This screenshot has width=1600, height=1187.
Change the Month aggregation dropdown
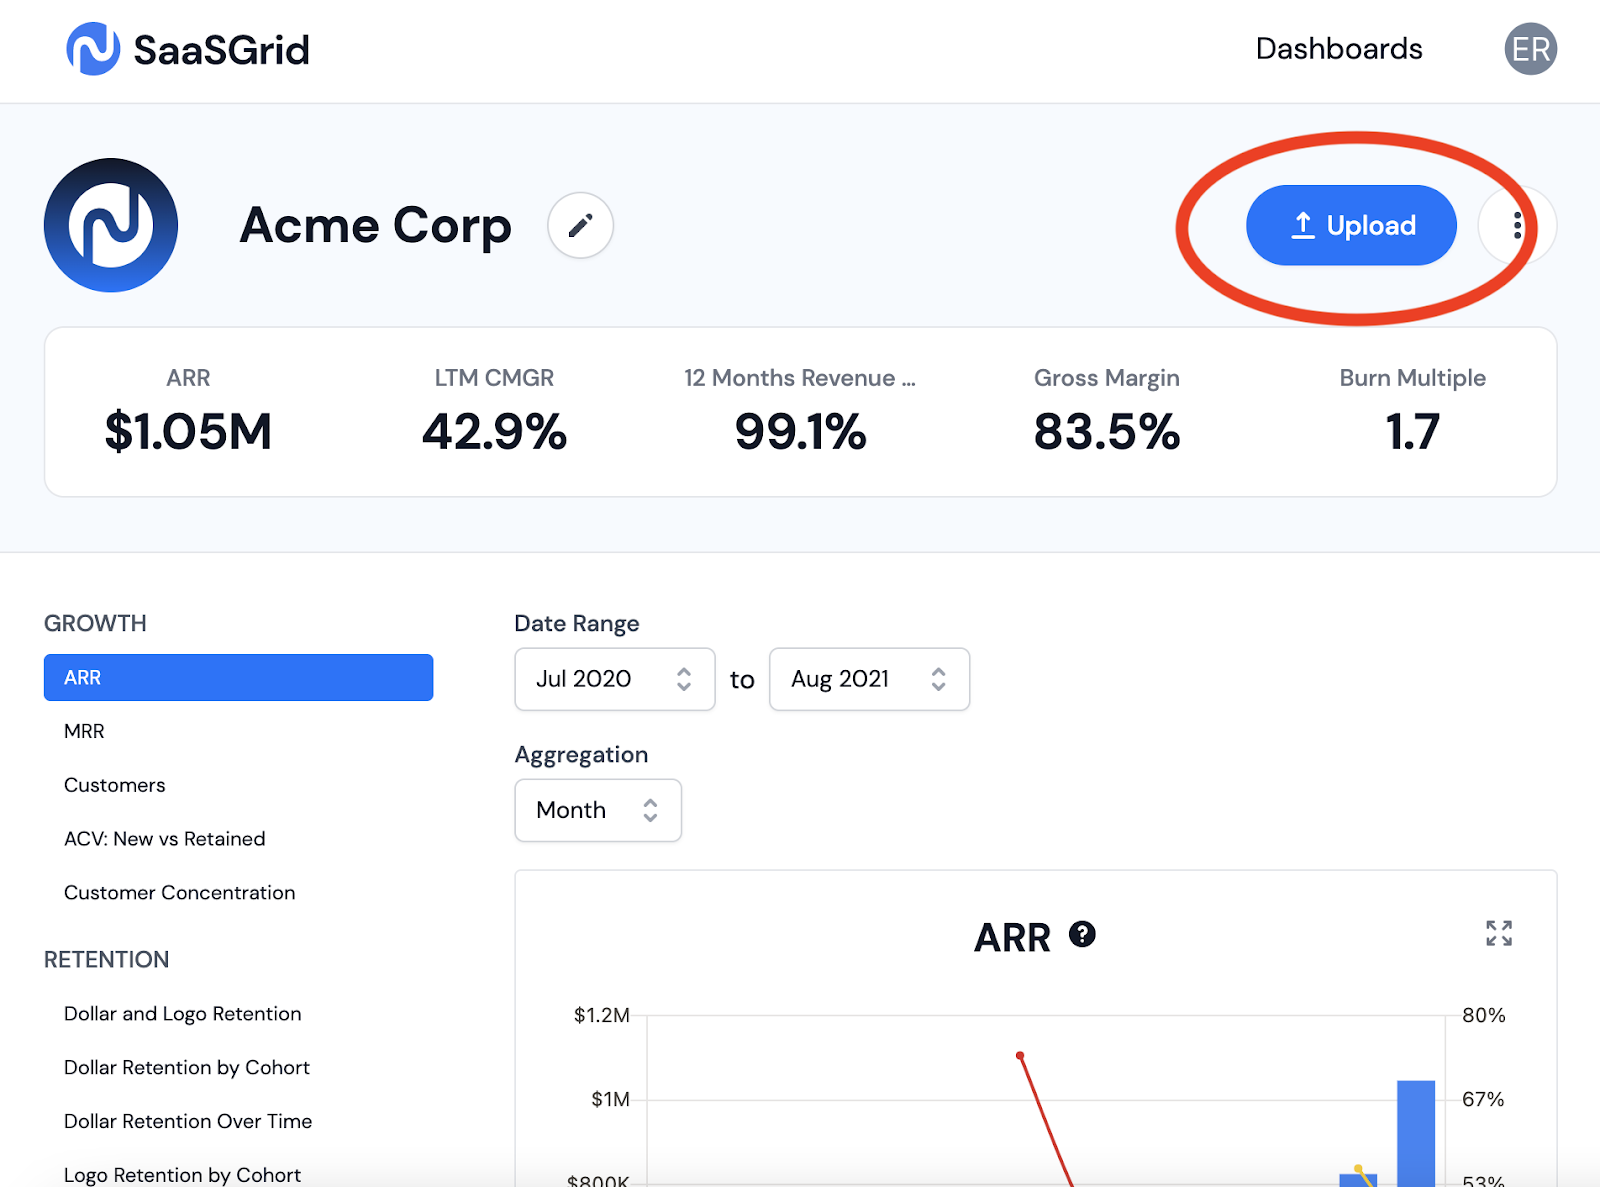click(597, 810)
